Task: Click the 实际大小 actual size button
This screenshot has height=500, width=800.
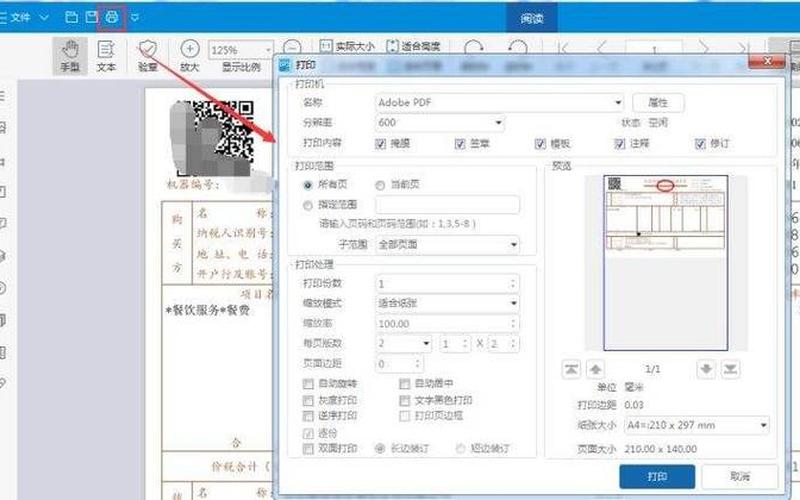Action: tap(347, 46)
